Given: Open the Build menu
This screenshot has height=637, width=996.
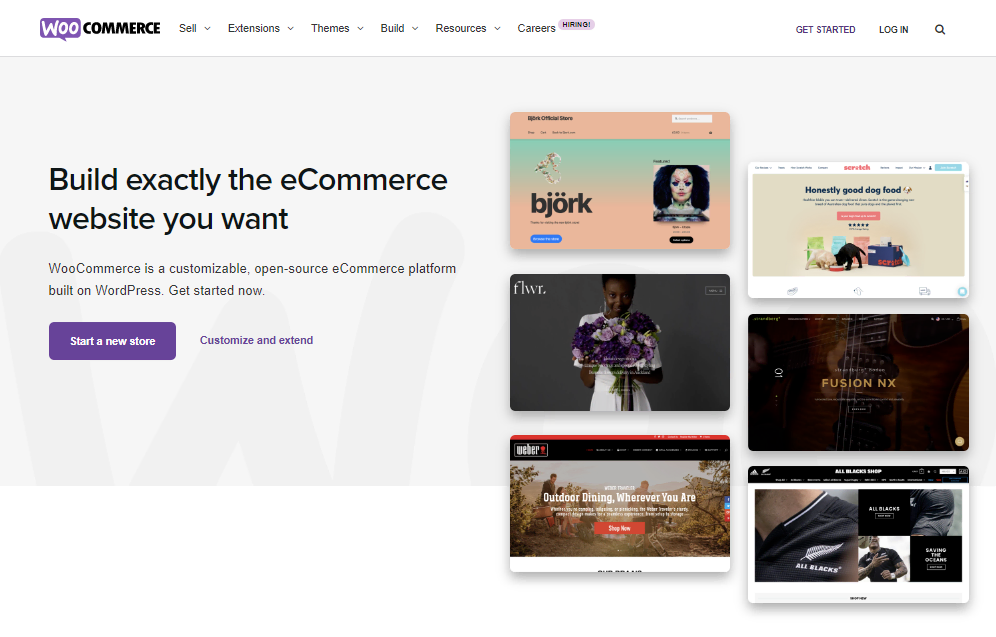Looking at the screenshot, I should pyautogui.click(x=392, y=28).
